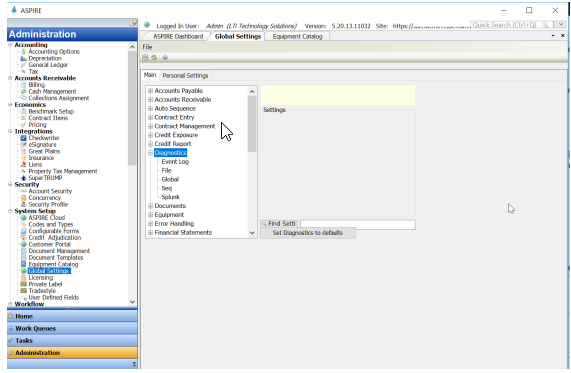Switch to the ASPIRE Dashboard tab
571x373 pixels.
pyautogui.click(x=178, y=36)
